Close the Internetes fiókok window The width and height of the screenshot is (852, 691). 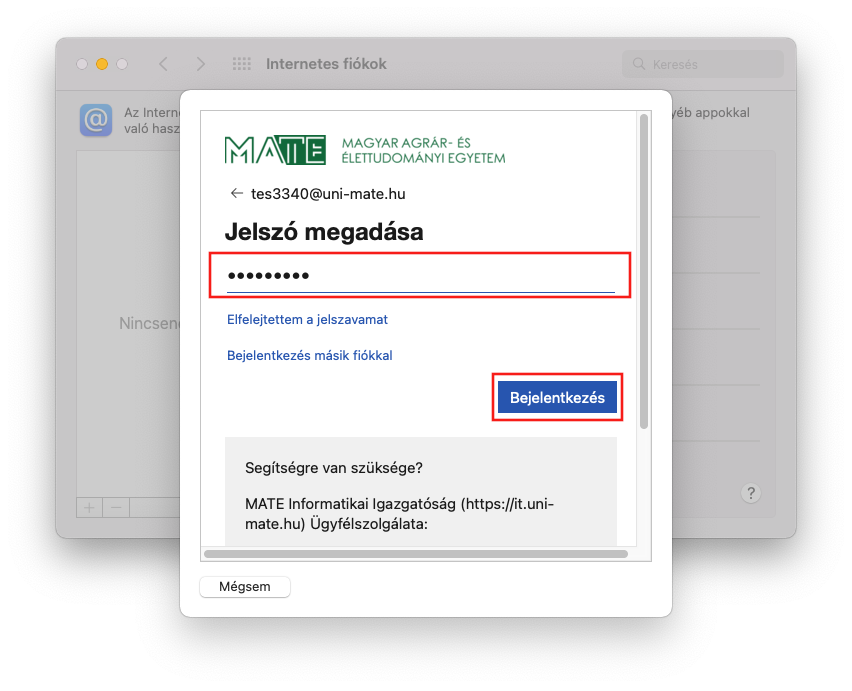[x=82, y=64]
